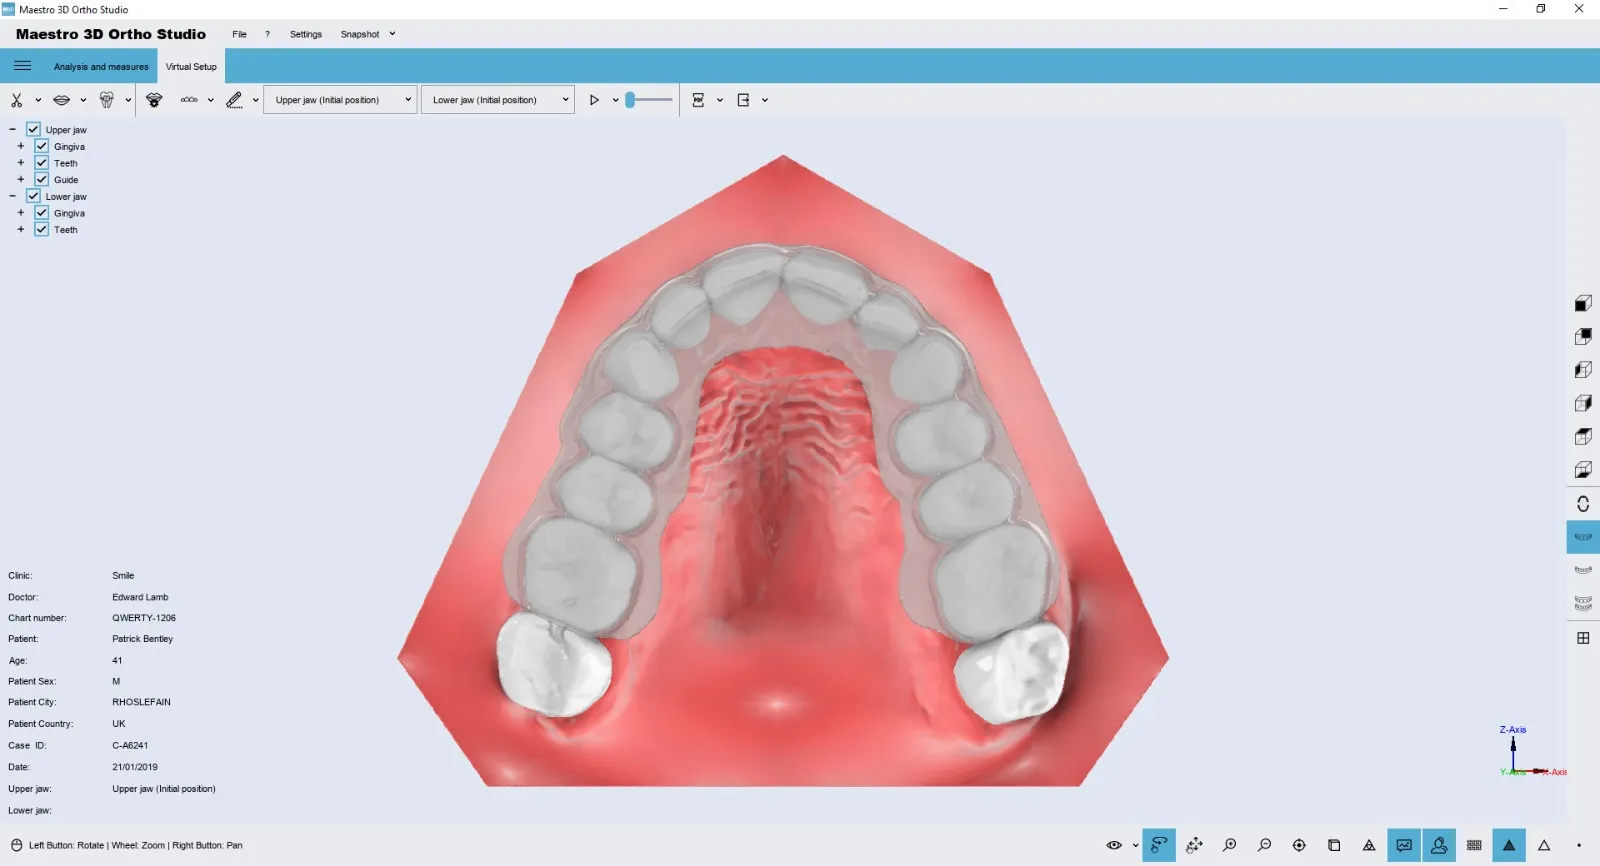Click the zoom out magnifier icon
The image size is (1600, 866).
click(1264, 845)
